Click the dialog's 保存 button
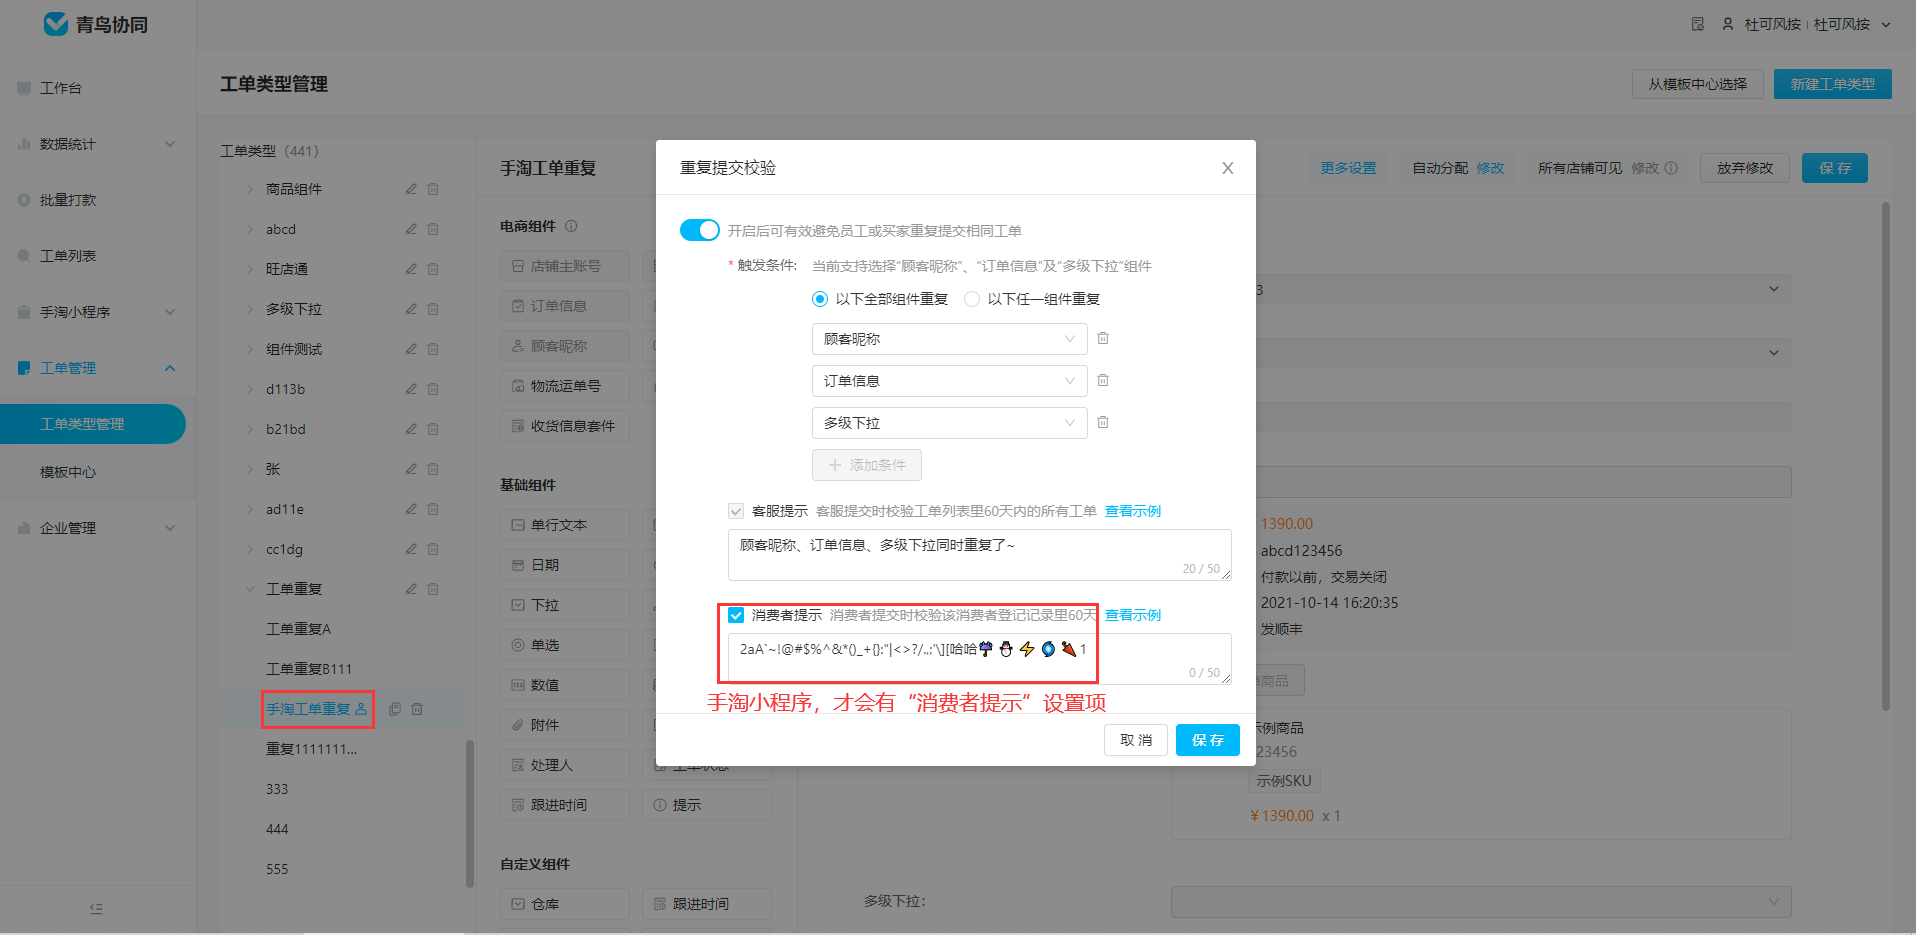1916x935 pixels. (1208, 740)
